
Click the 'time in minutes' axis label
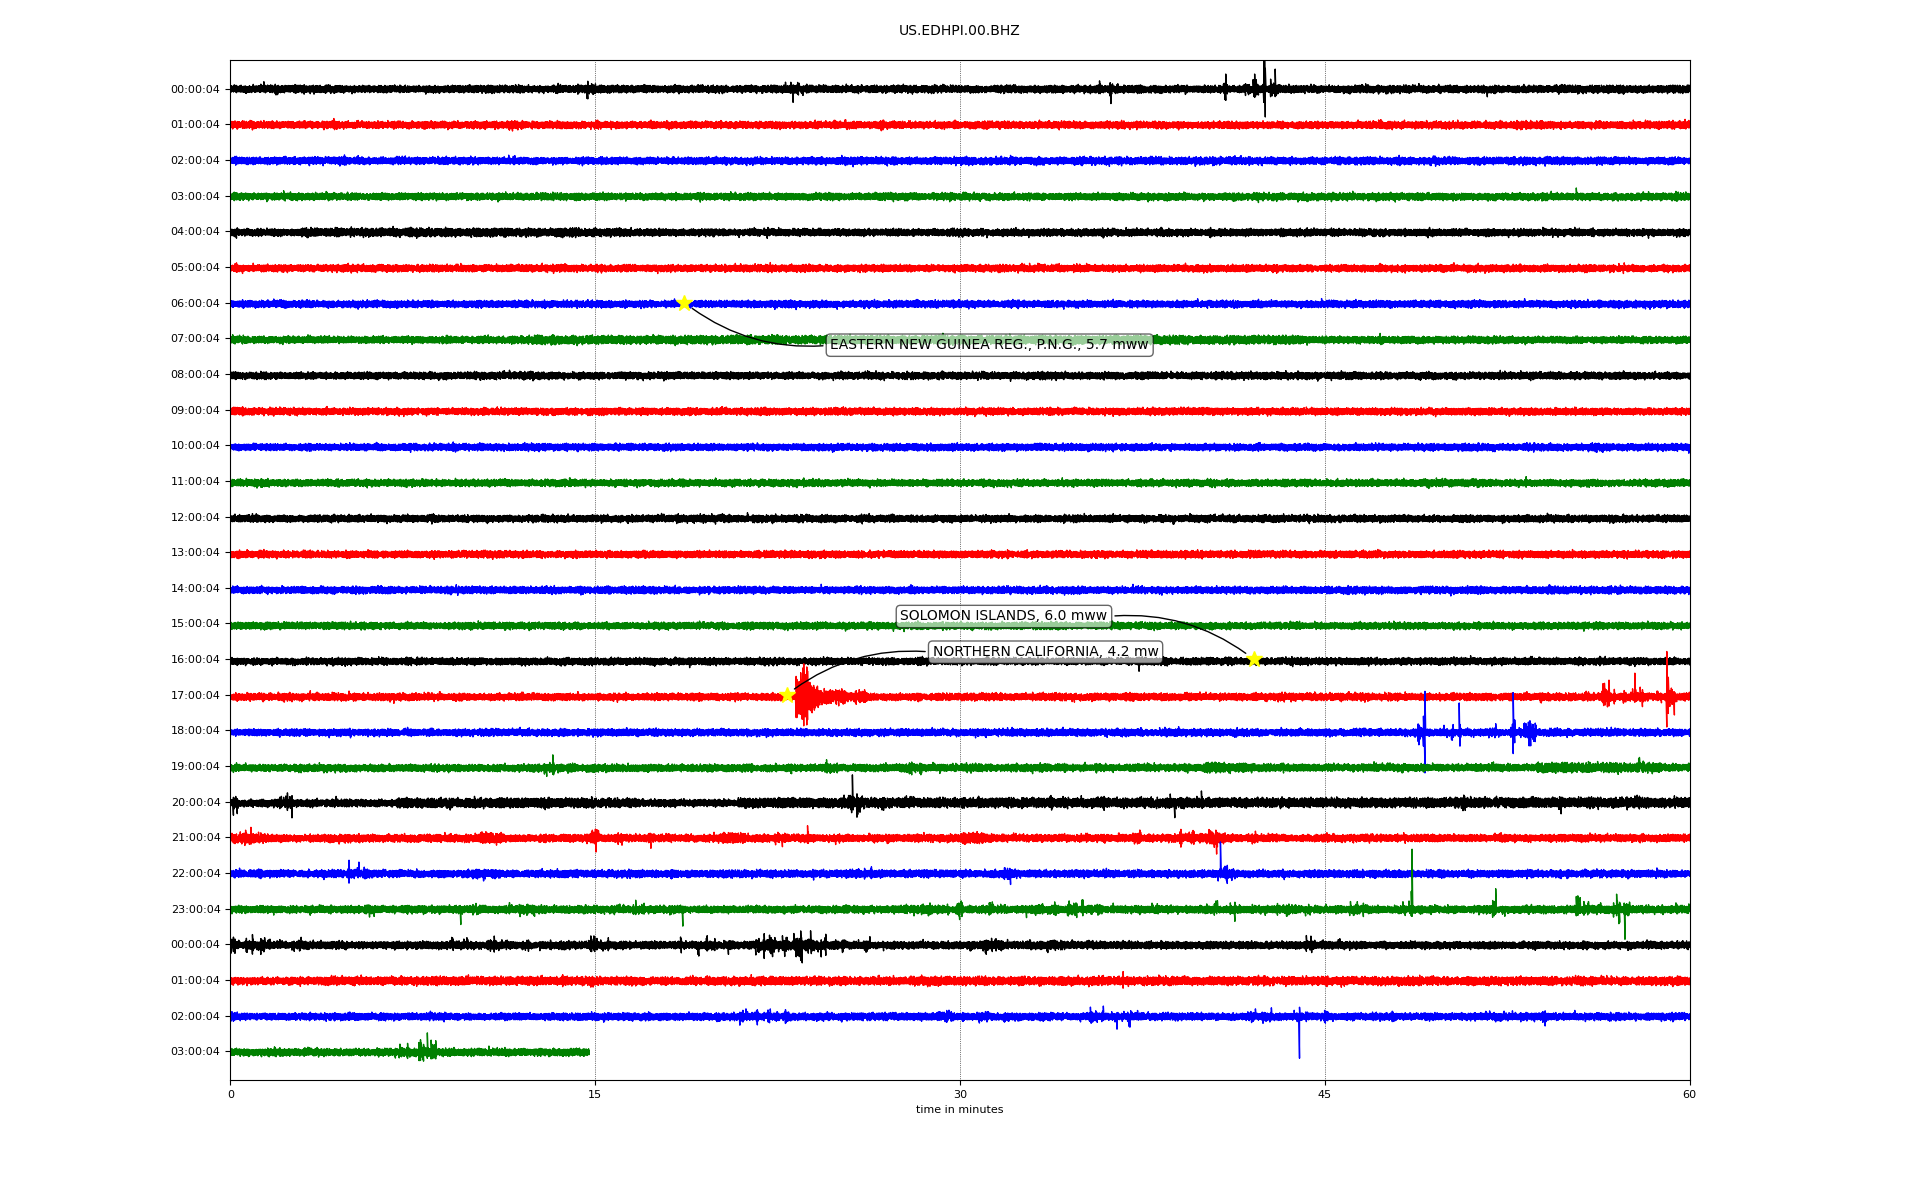click(959, 1110)
